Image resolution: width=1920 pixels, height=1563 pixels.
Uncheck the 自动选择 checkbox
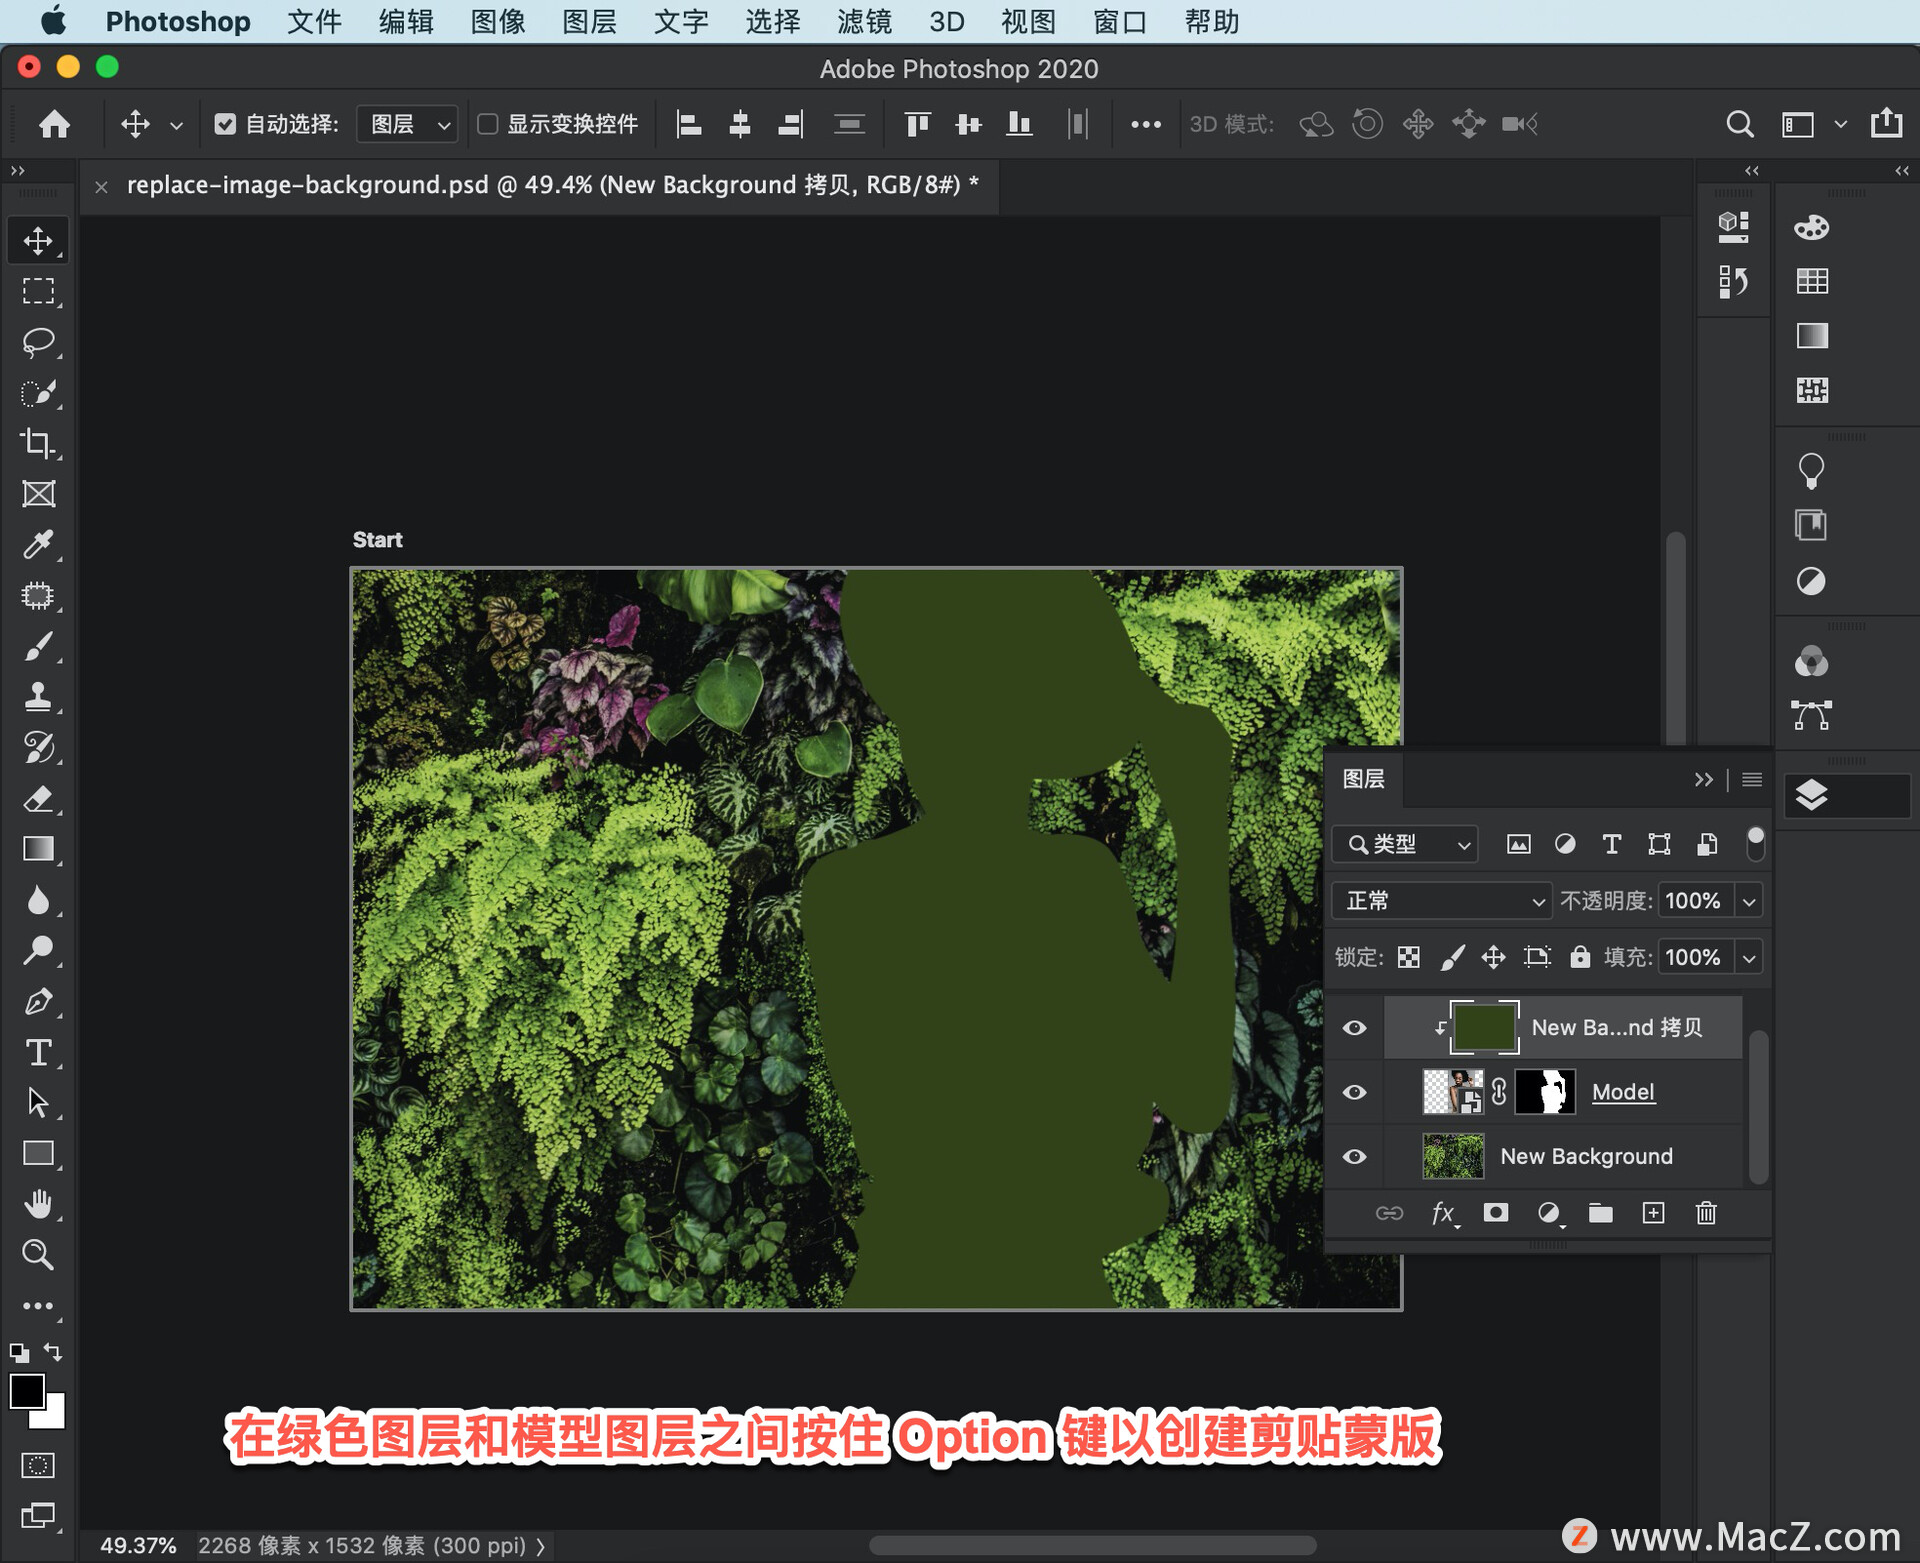tap(225, 124)
